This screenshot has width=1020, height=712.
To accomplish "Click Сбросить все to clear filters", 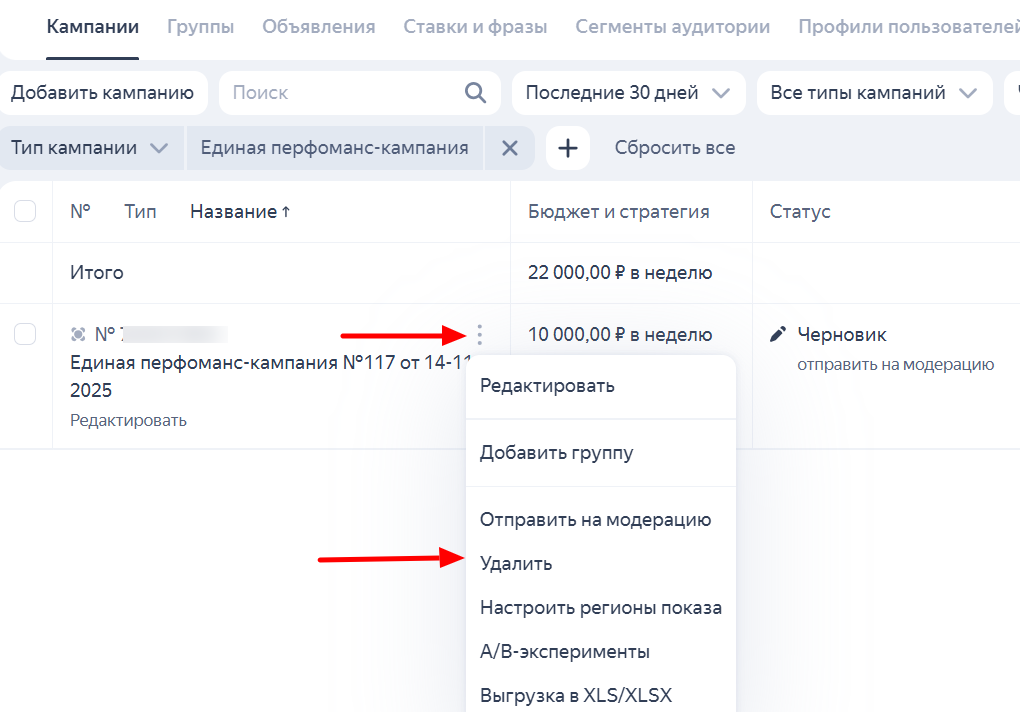I will click(675, 148).
